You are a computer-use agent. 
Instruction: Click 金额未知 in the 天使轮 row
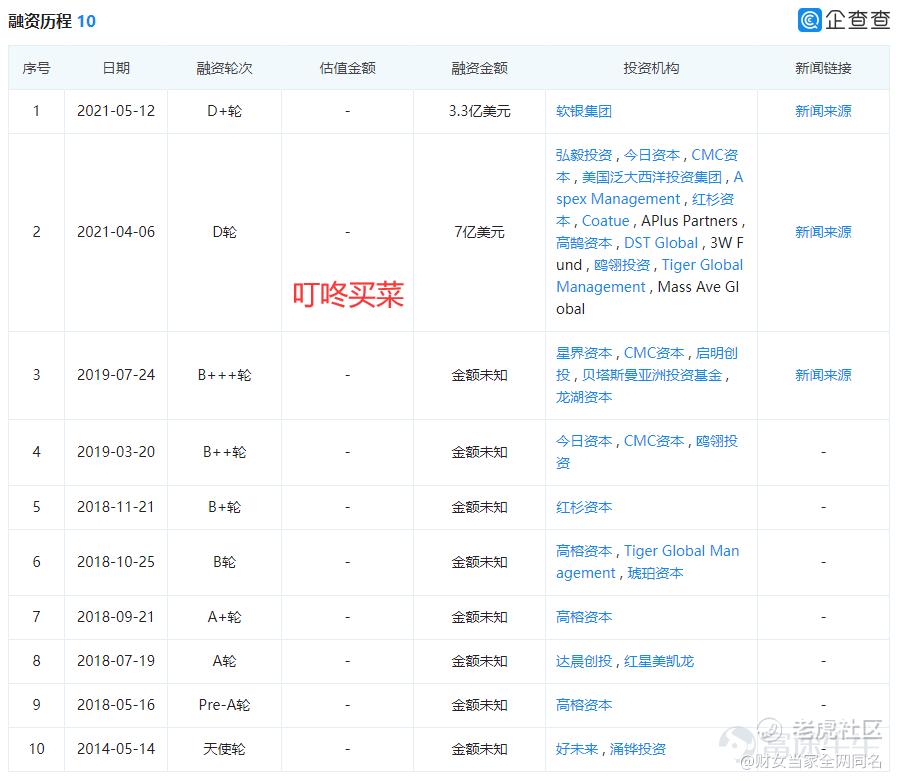(479, 749)
